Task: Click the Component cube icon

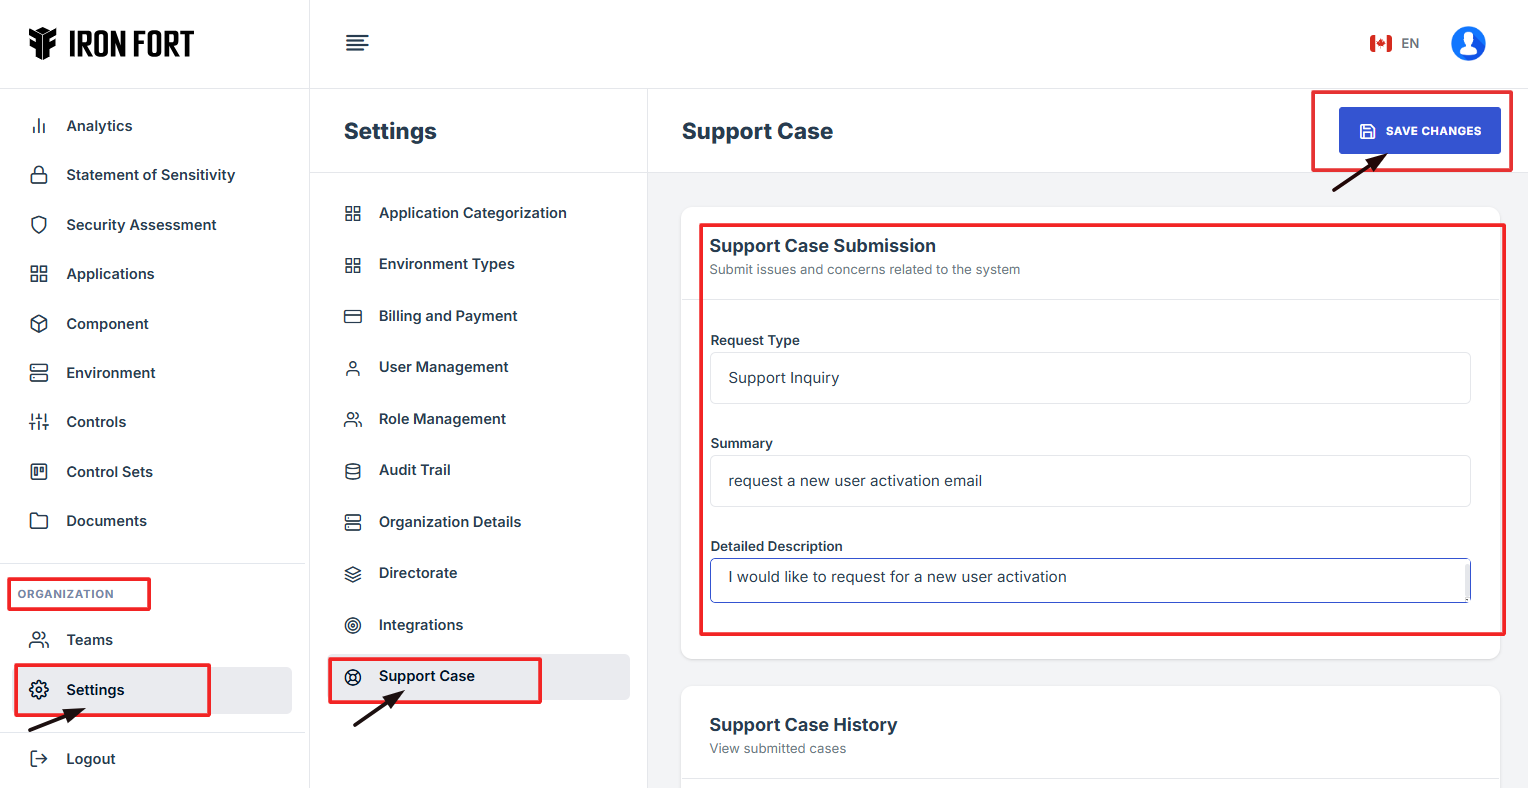Action: [x=39, y=324]
